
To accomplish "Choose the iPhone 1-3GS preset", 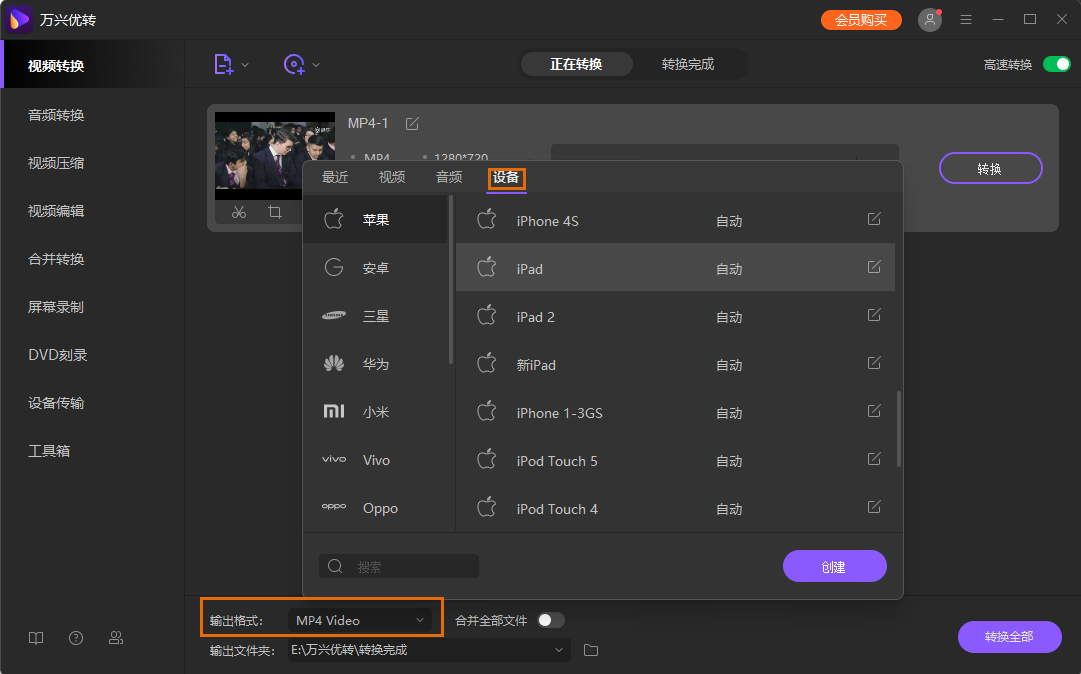I will pos(675,412).
